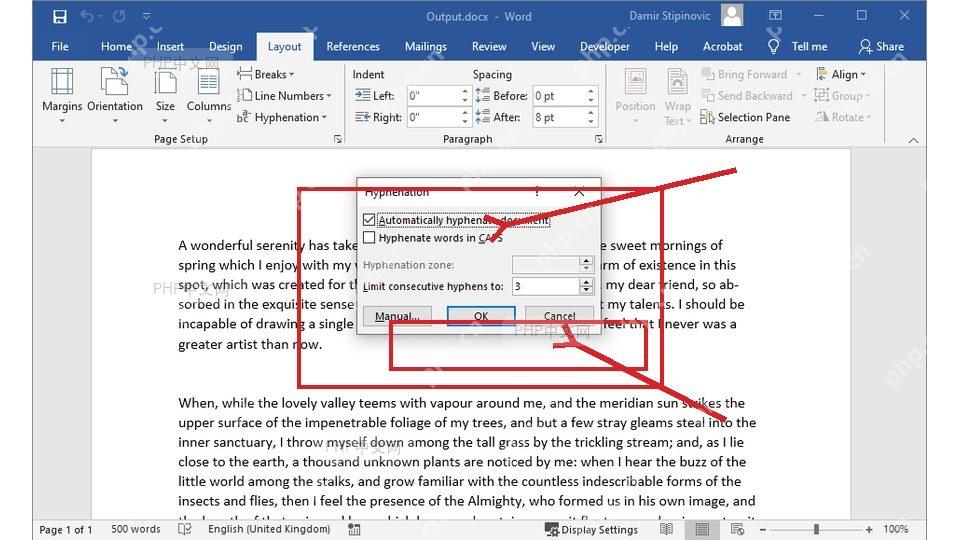
Task: Adjust the Indent Right spinner arrows
Action: point(465,117)
